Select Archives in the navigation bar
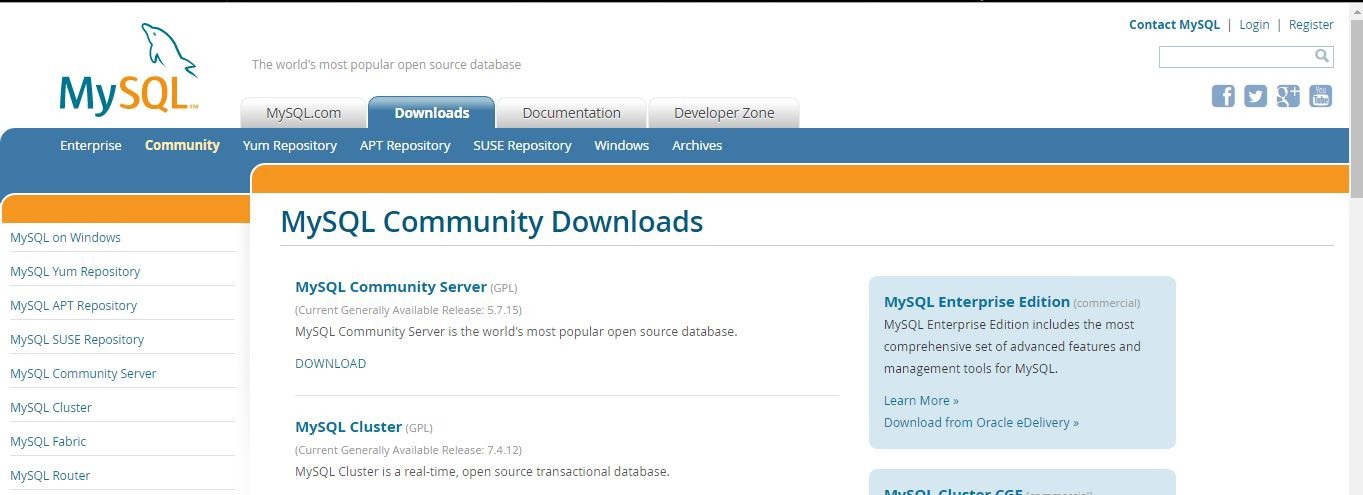Image resolution: width=1363 pixels, height=495 pixels. click(x=697, y=145)
